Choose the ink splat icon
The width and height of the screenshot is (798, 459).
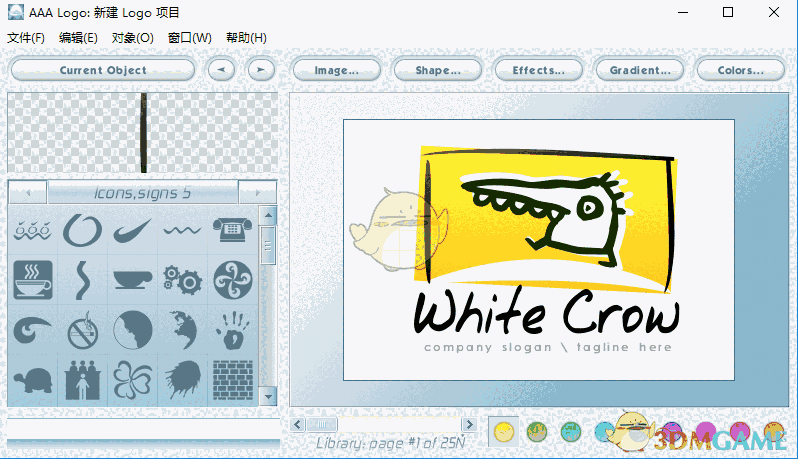click(x=182, y=380)
